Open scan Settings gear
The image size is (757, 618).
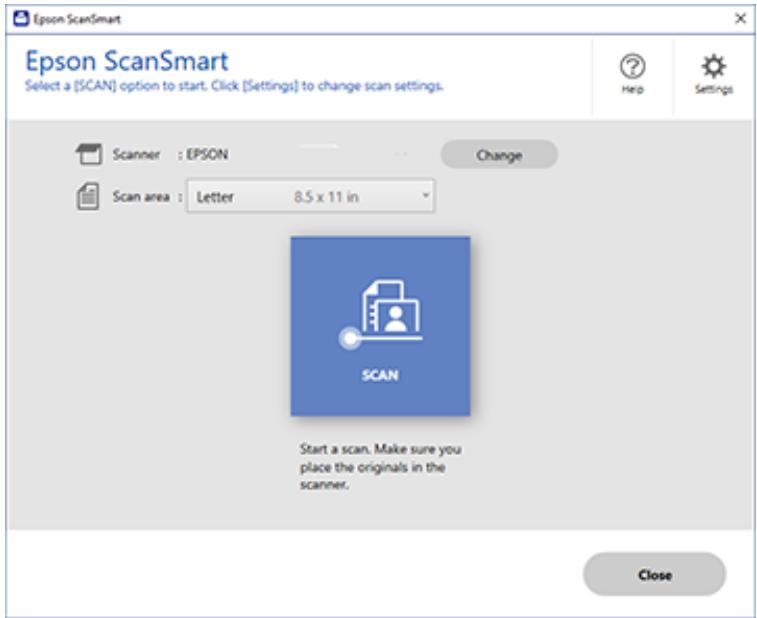[714, 74]
